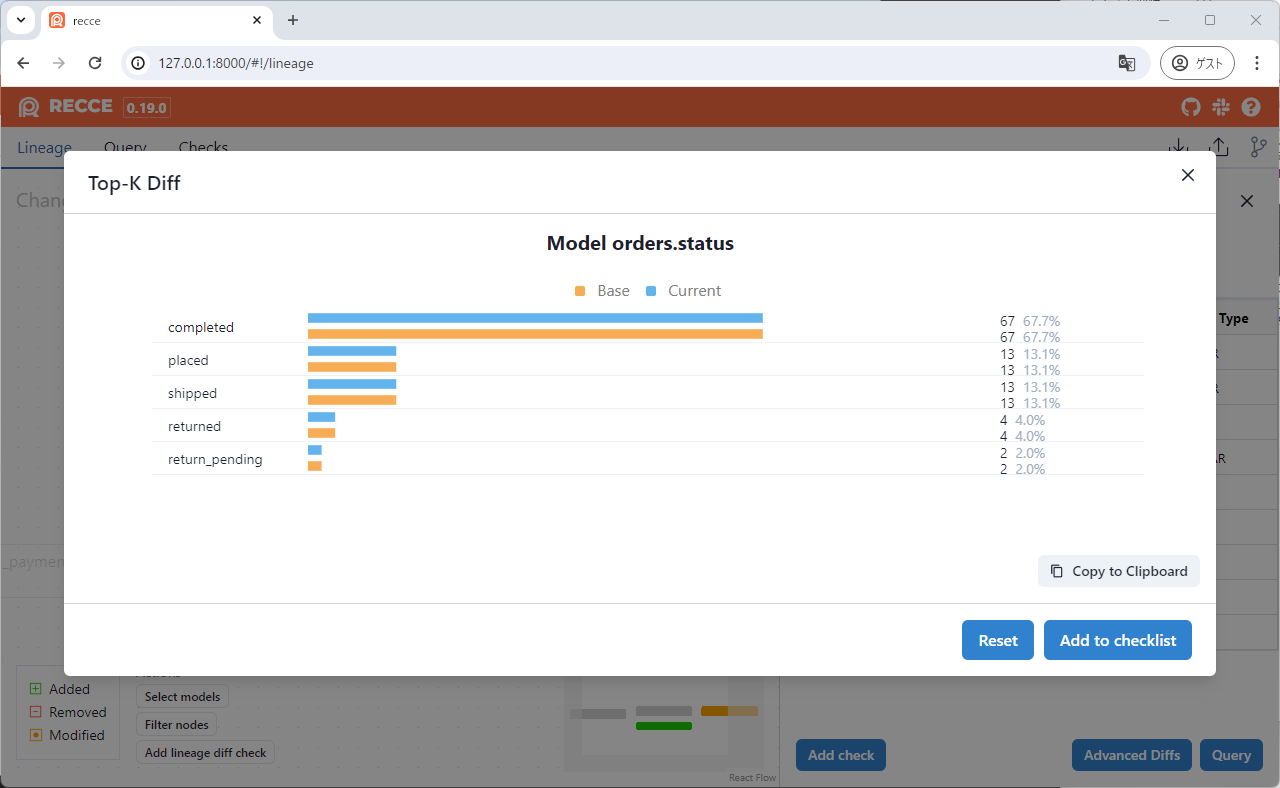Click the export upload icon
This screenshot has width=1280, height=788.
pyautogui.click(x=1219, y=147)
